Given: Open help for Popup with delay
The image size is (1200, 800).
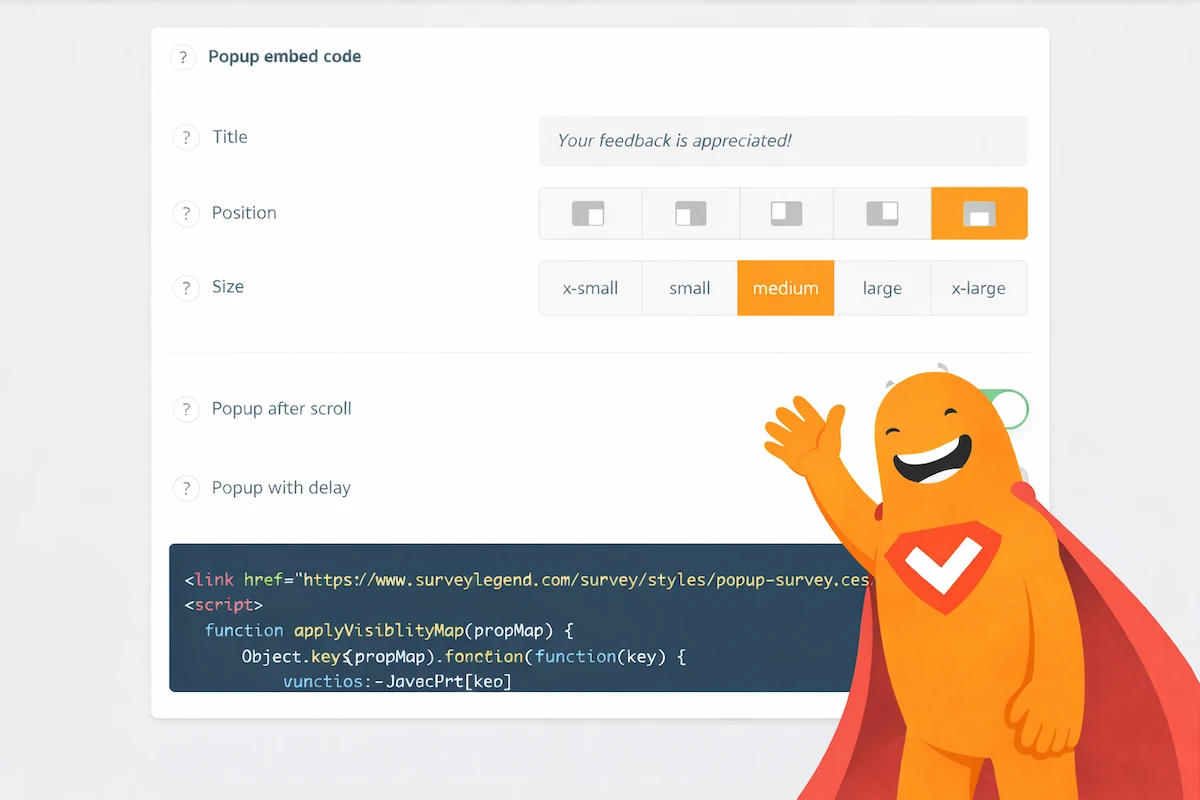Looking at the screenshot, I should (186, 488).
